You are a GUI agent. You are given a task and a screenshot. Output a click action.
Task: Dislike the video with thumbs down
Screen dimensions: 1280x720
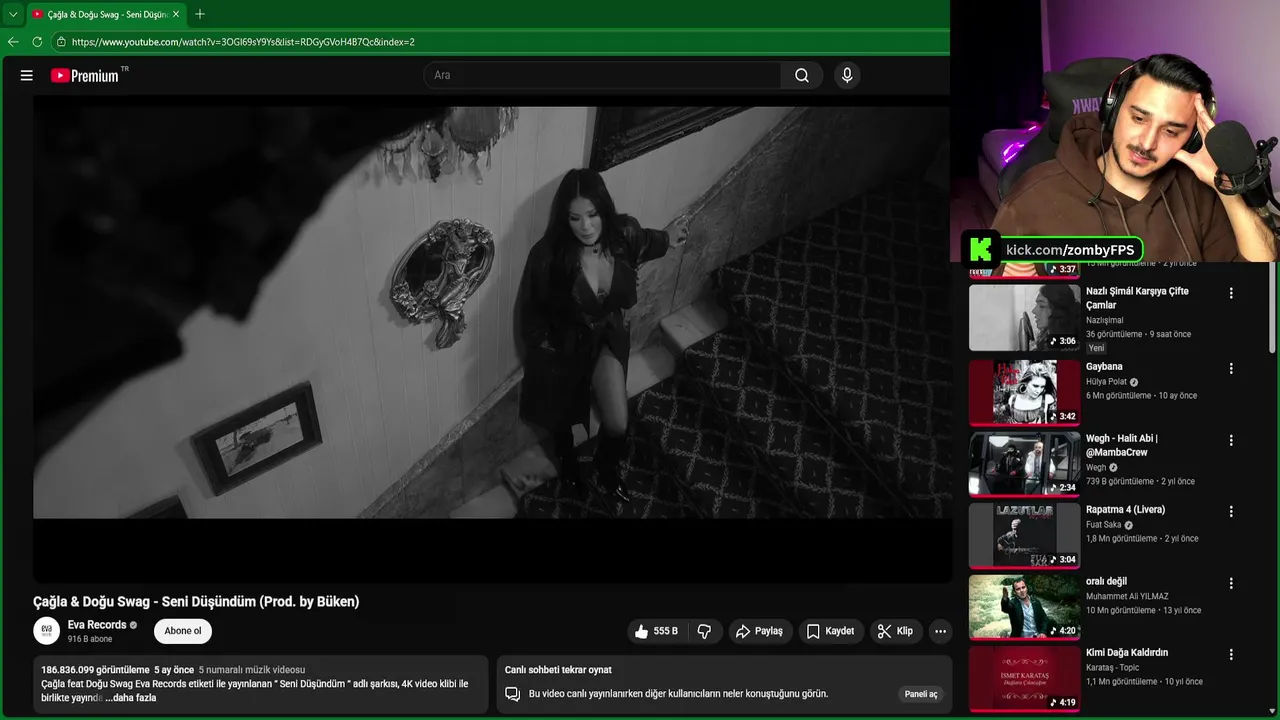[704, 631]
